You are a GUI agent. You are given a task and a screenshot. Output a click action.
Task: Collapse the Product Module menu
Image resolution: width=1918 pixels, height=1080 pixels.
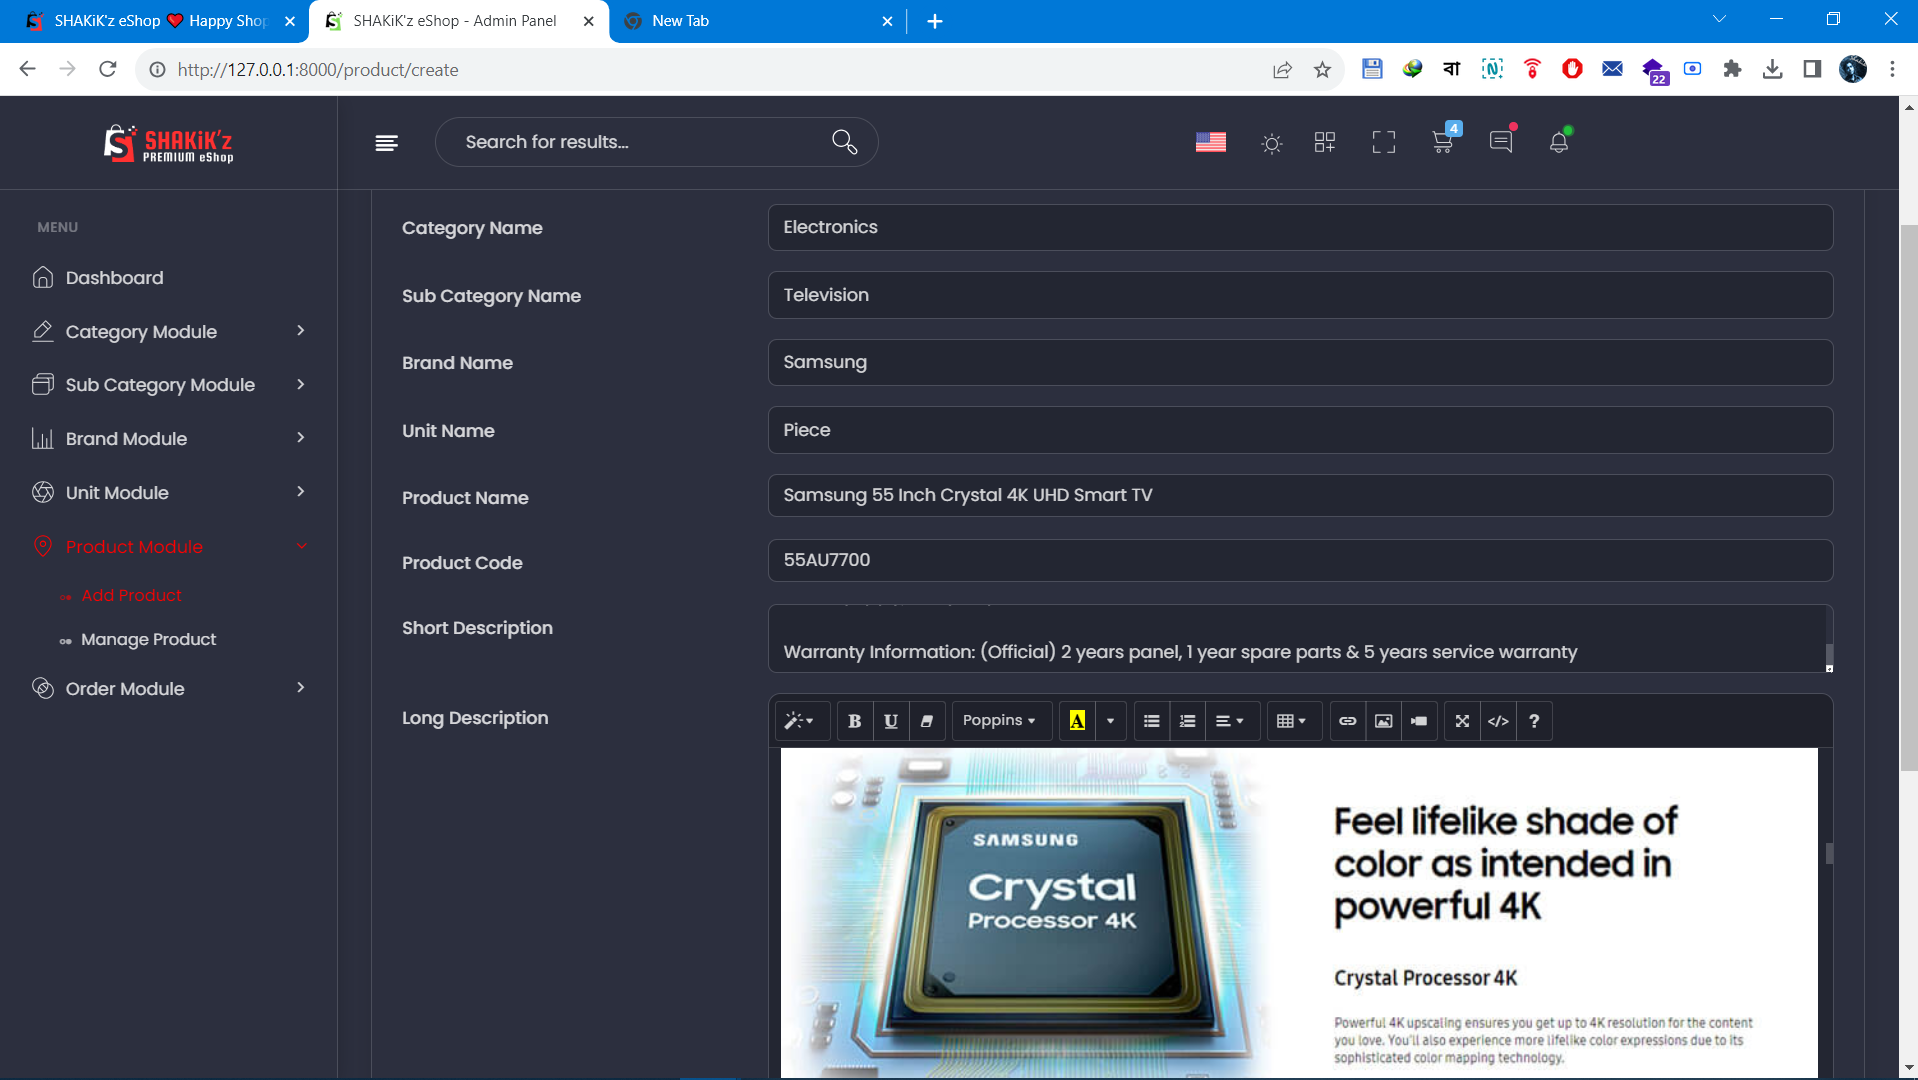click(168, 547)
